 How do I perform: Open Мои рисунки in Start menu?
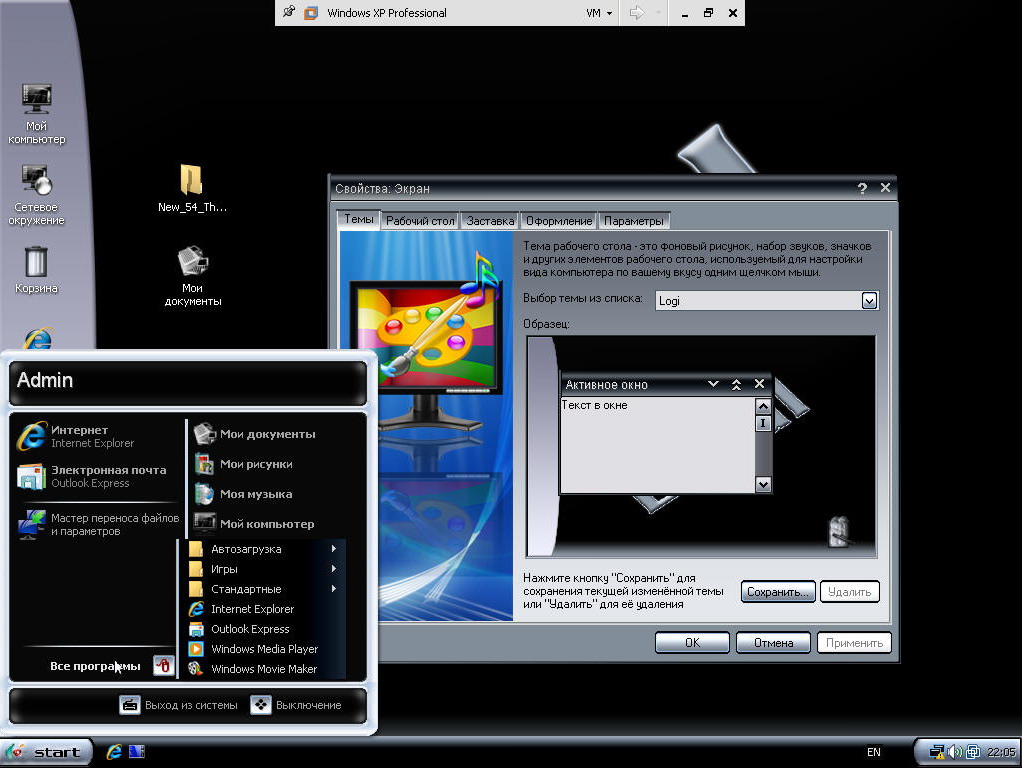(x=244, y=464)
